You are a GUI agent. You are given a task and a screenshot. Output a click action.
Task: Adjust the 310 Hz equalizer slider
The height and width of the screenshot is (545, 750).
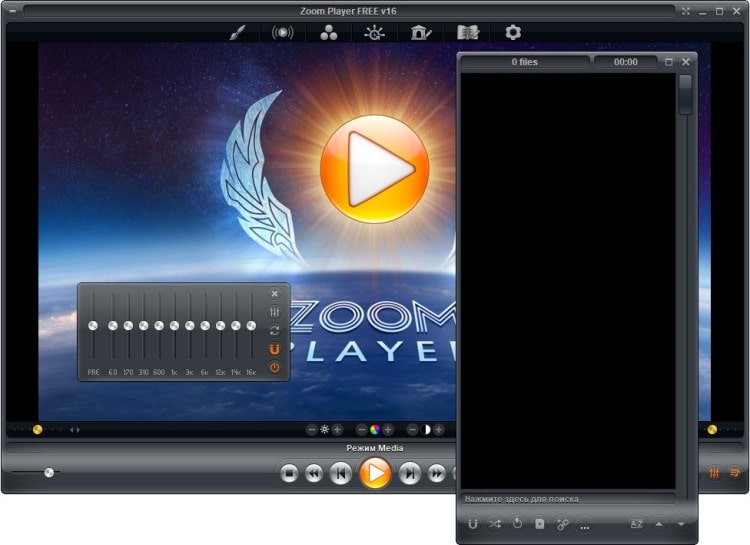pos(143,326)
